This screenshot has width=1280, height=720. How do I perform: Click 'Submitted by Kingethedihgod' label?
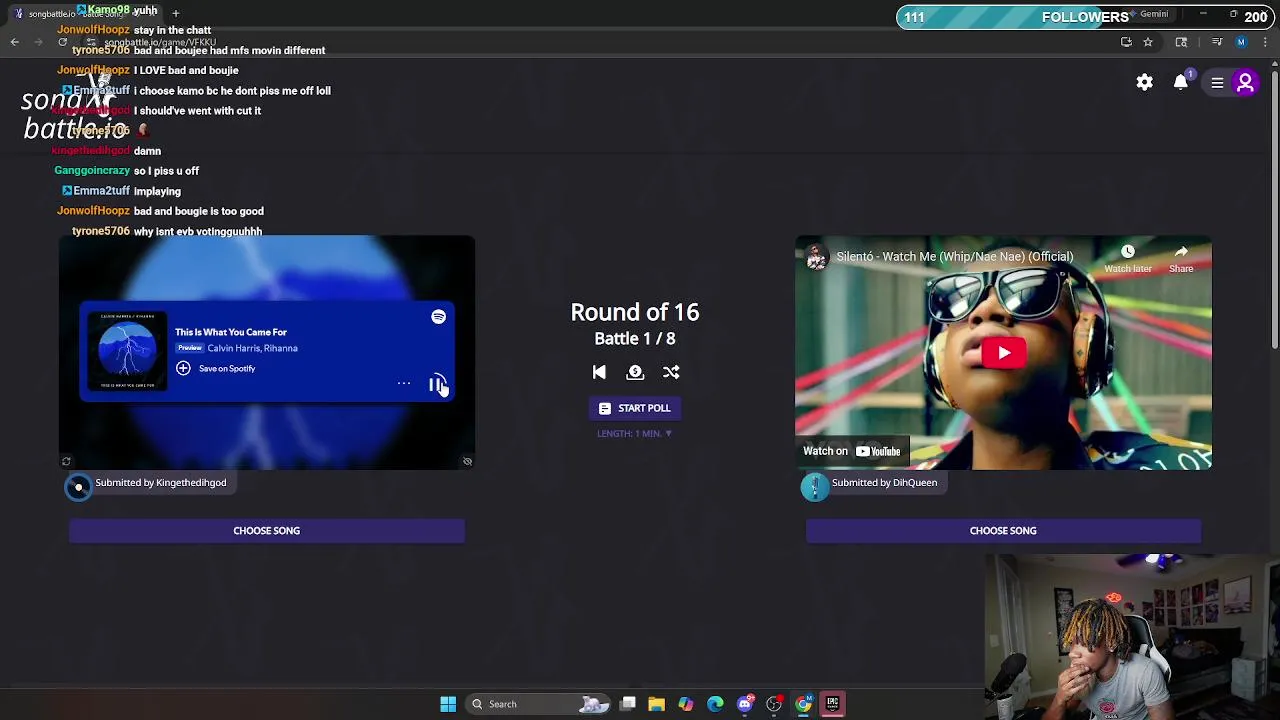tap(160, 483)
